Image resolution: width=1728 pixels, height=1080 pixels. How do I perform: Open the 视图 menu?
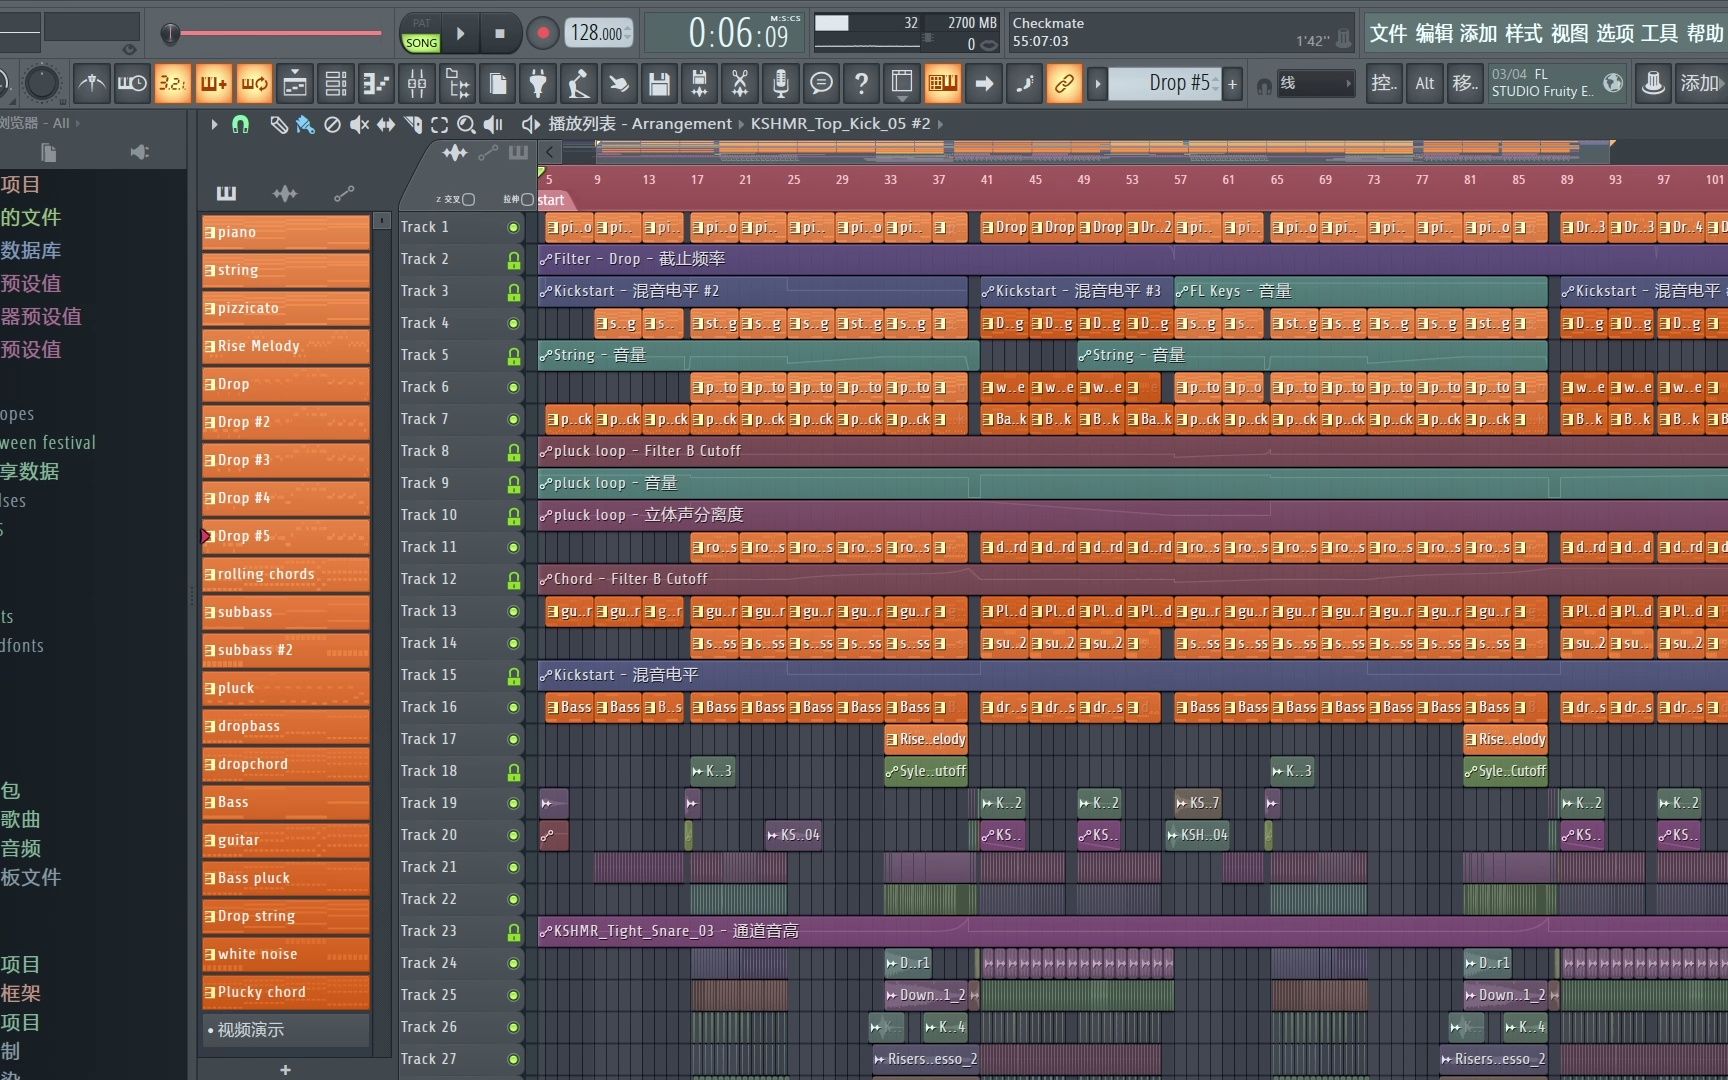pos(1569,33)
